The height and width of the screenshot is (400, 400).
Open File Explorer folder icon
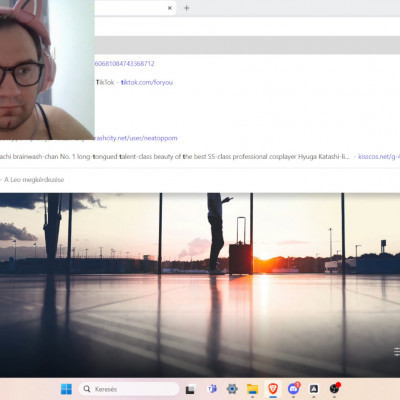[252, 389]
